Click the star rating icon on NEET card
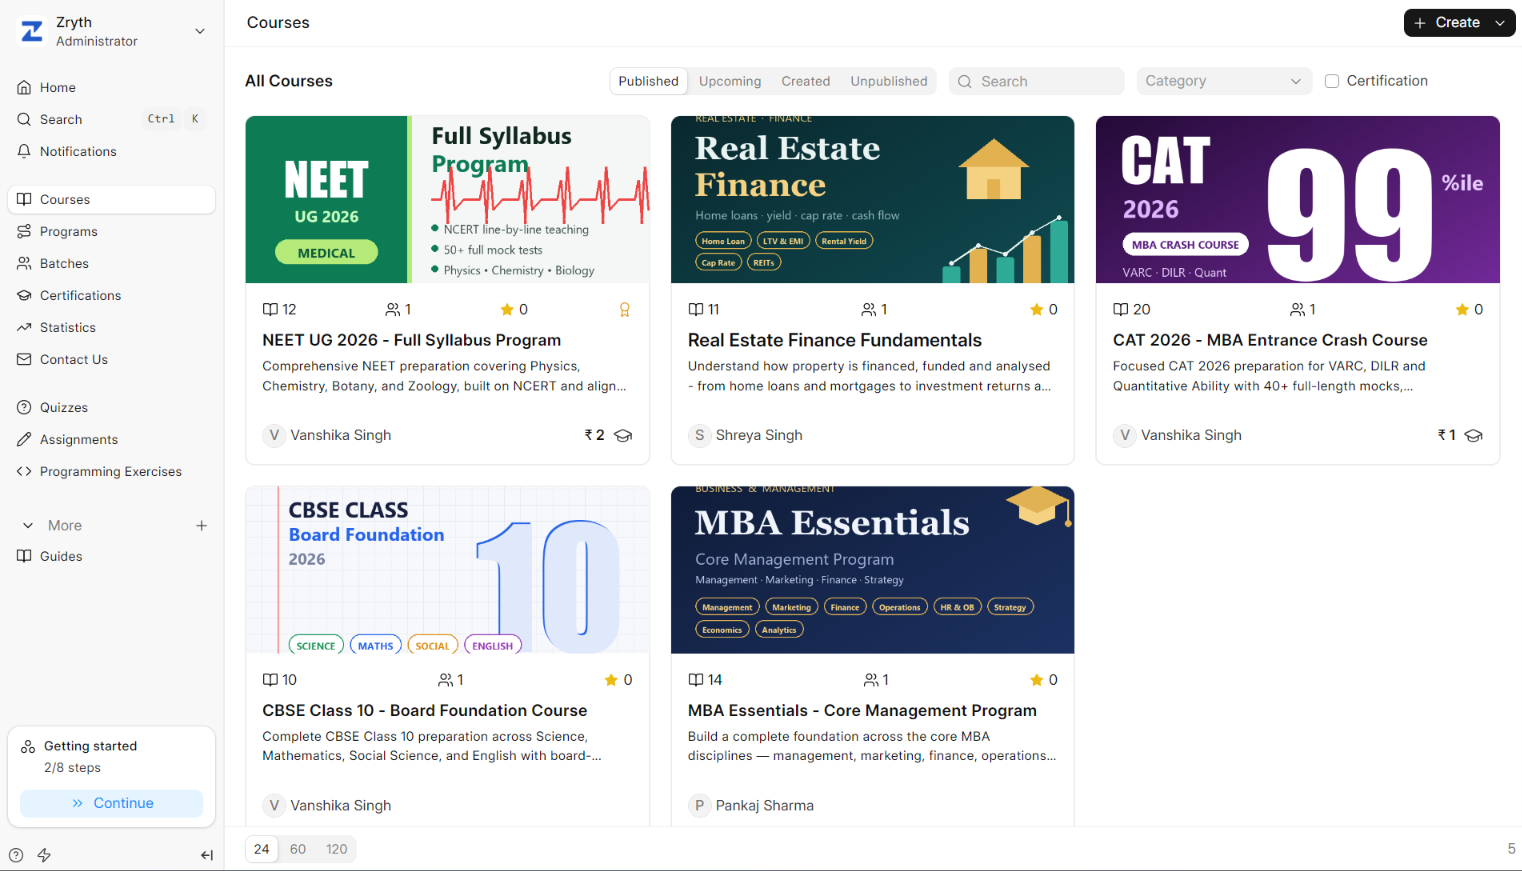This screenshot has height=871, width=1522. (507, 310)
